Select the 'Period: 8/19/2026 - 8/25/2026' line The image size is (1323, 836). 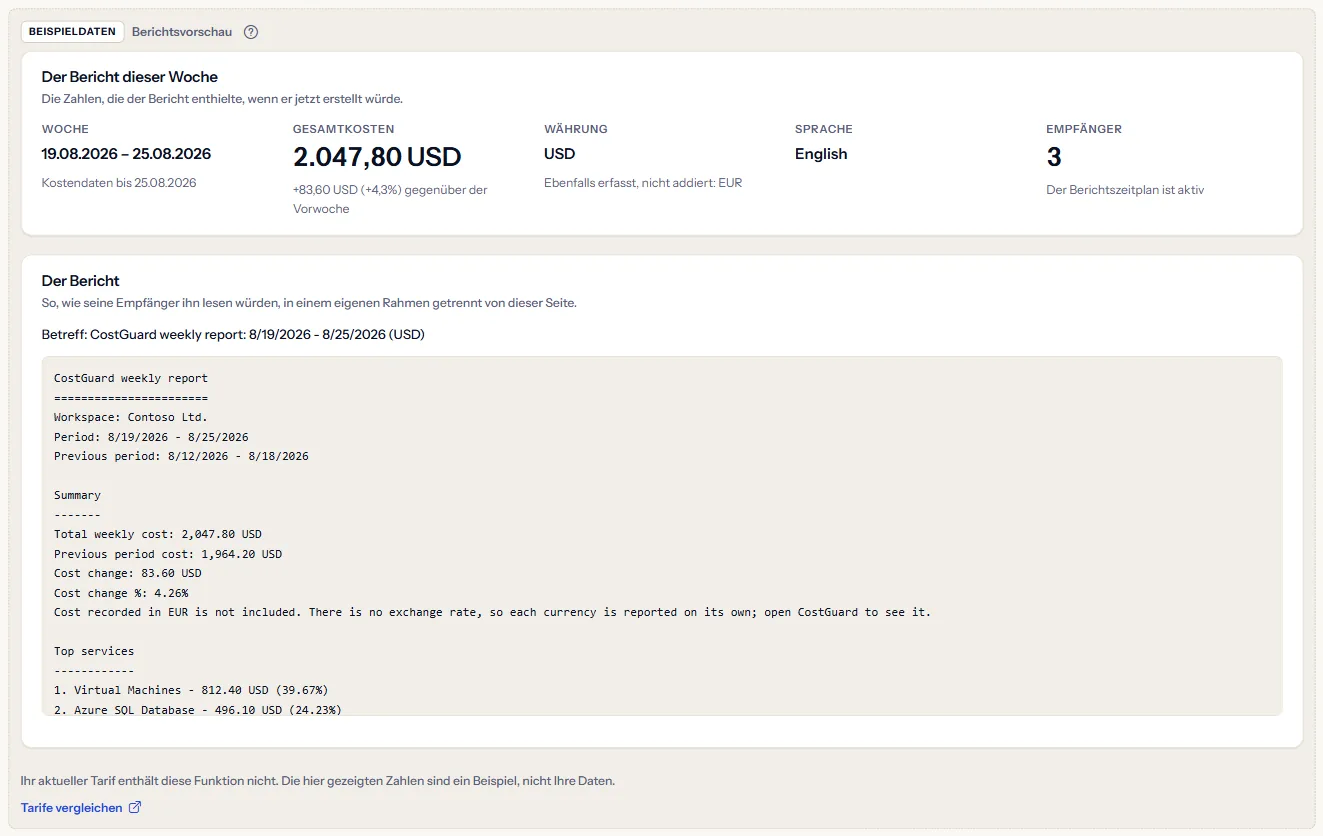click(151, 437)
